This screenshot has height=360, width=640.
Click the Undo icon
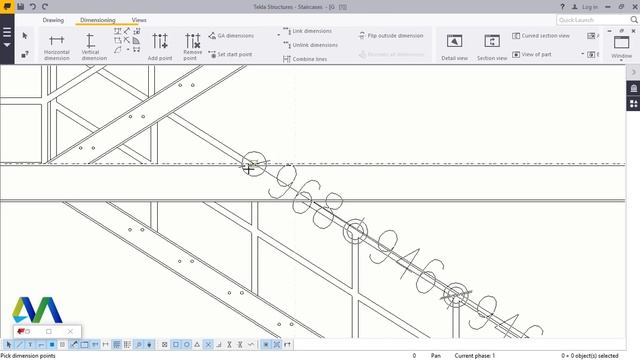pos(33,6)
